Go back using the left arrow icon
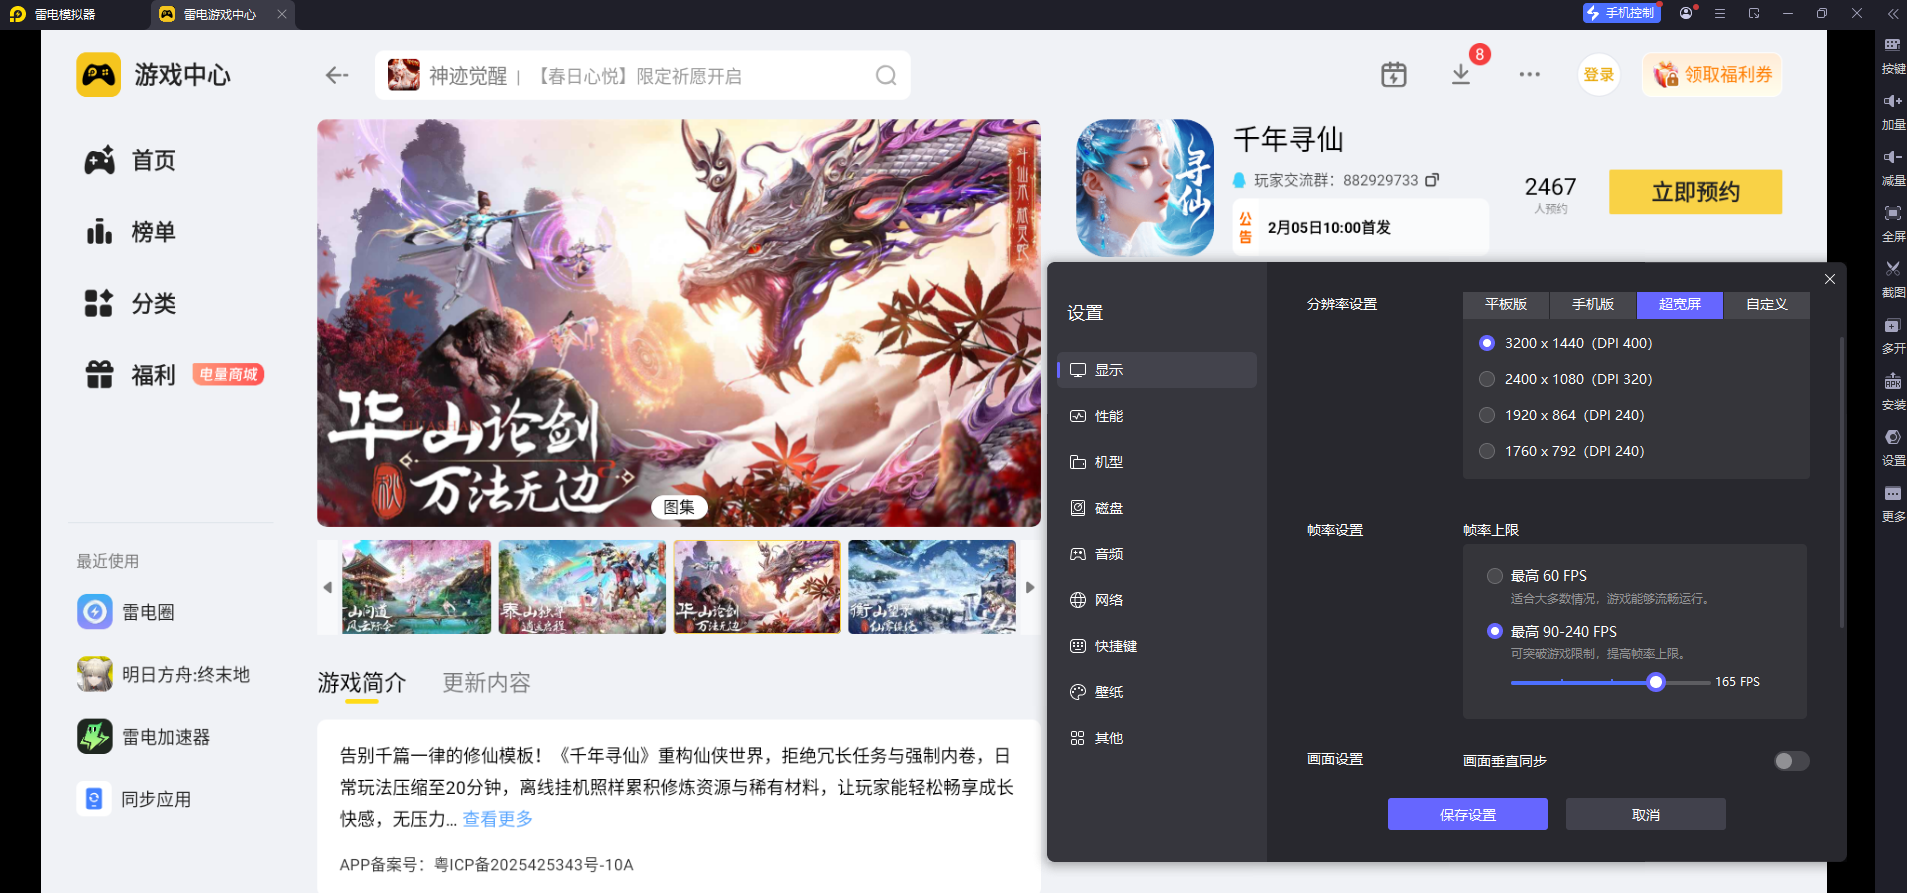Viewport: 1907px width, 893px height. click(337, 75)
